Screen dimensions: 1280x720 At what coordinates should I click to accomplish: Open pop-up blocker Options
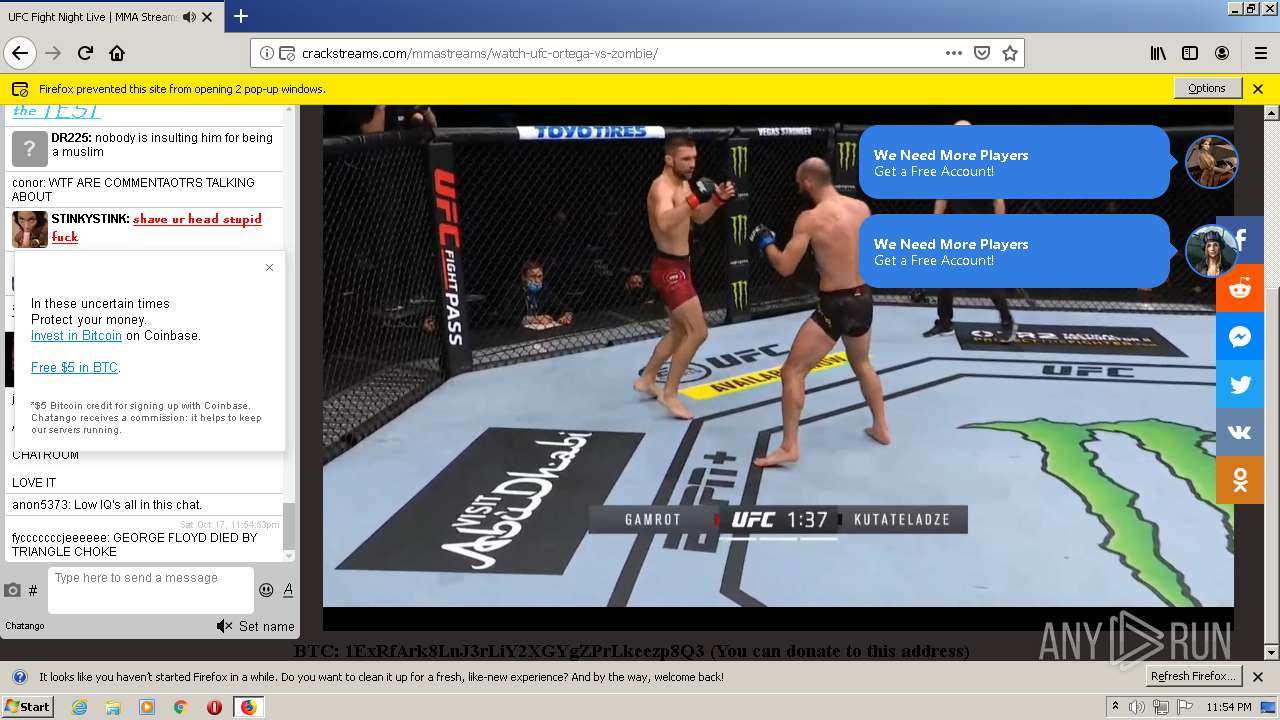click(1207, 88)
